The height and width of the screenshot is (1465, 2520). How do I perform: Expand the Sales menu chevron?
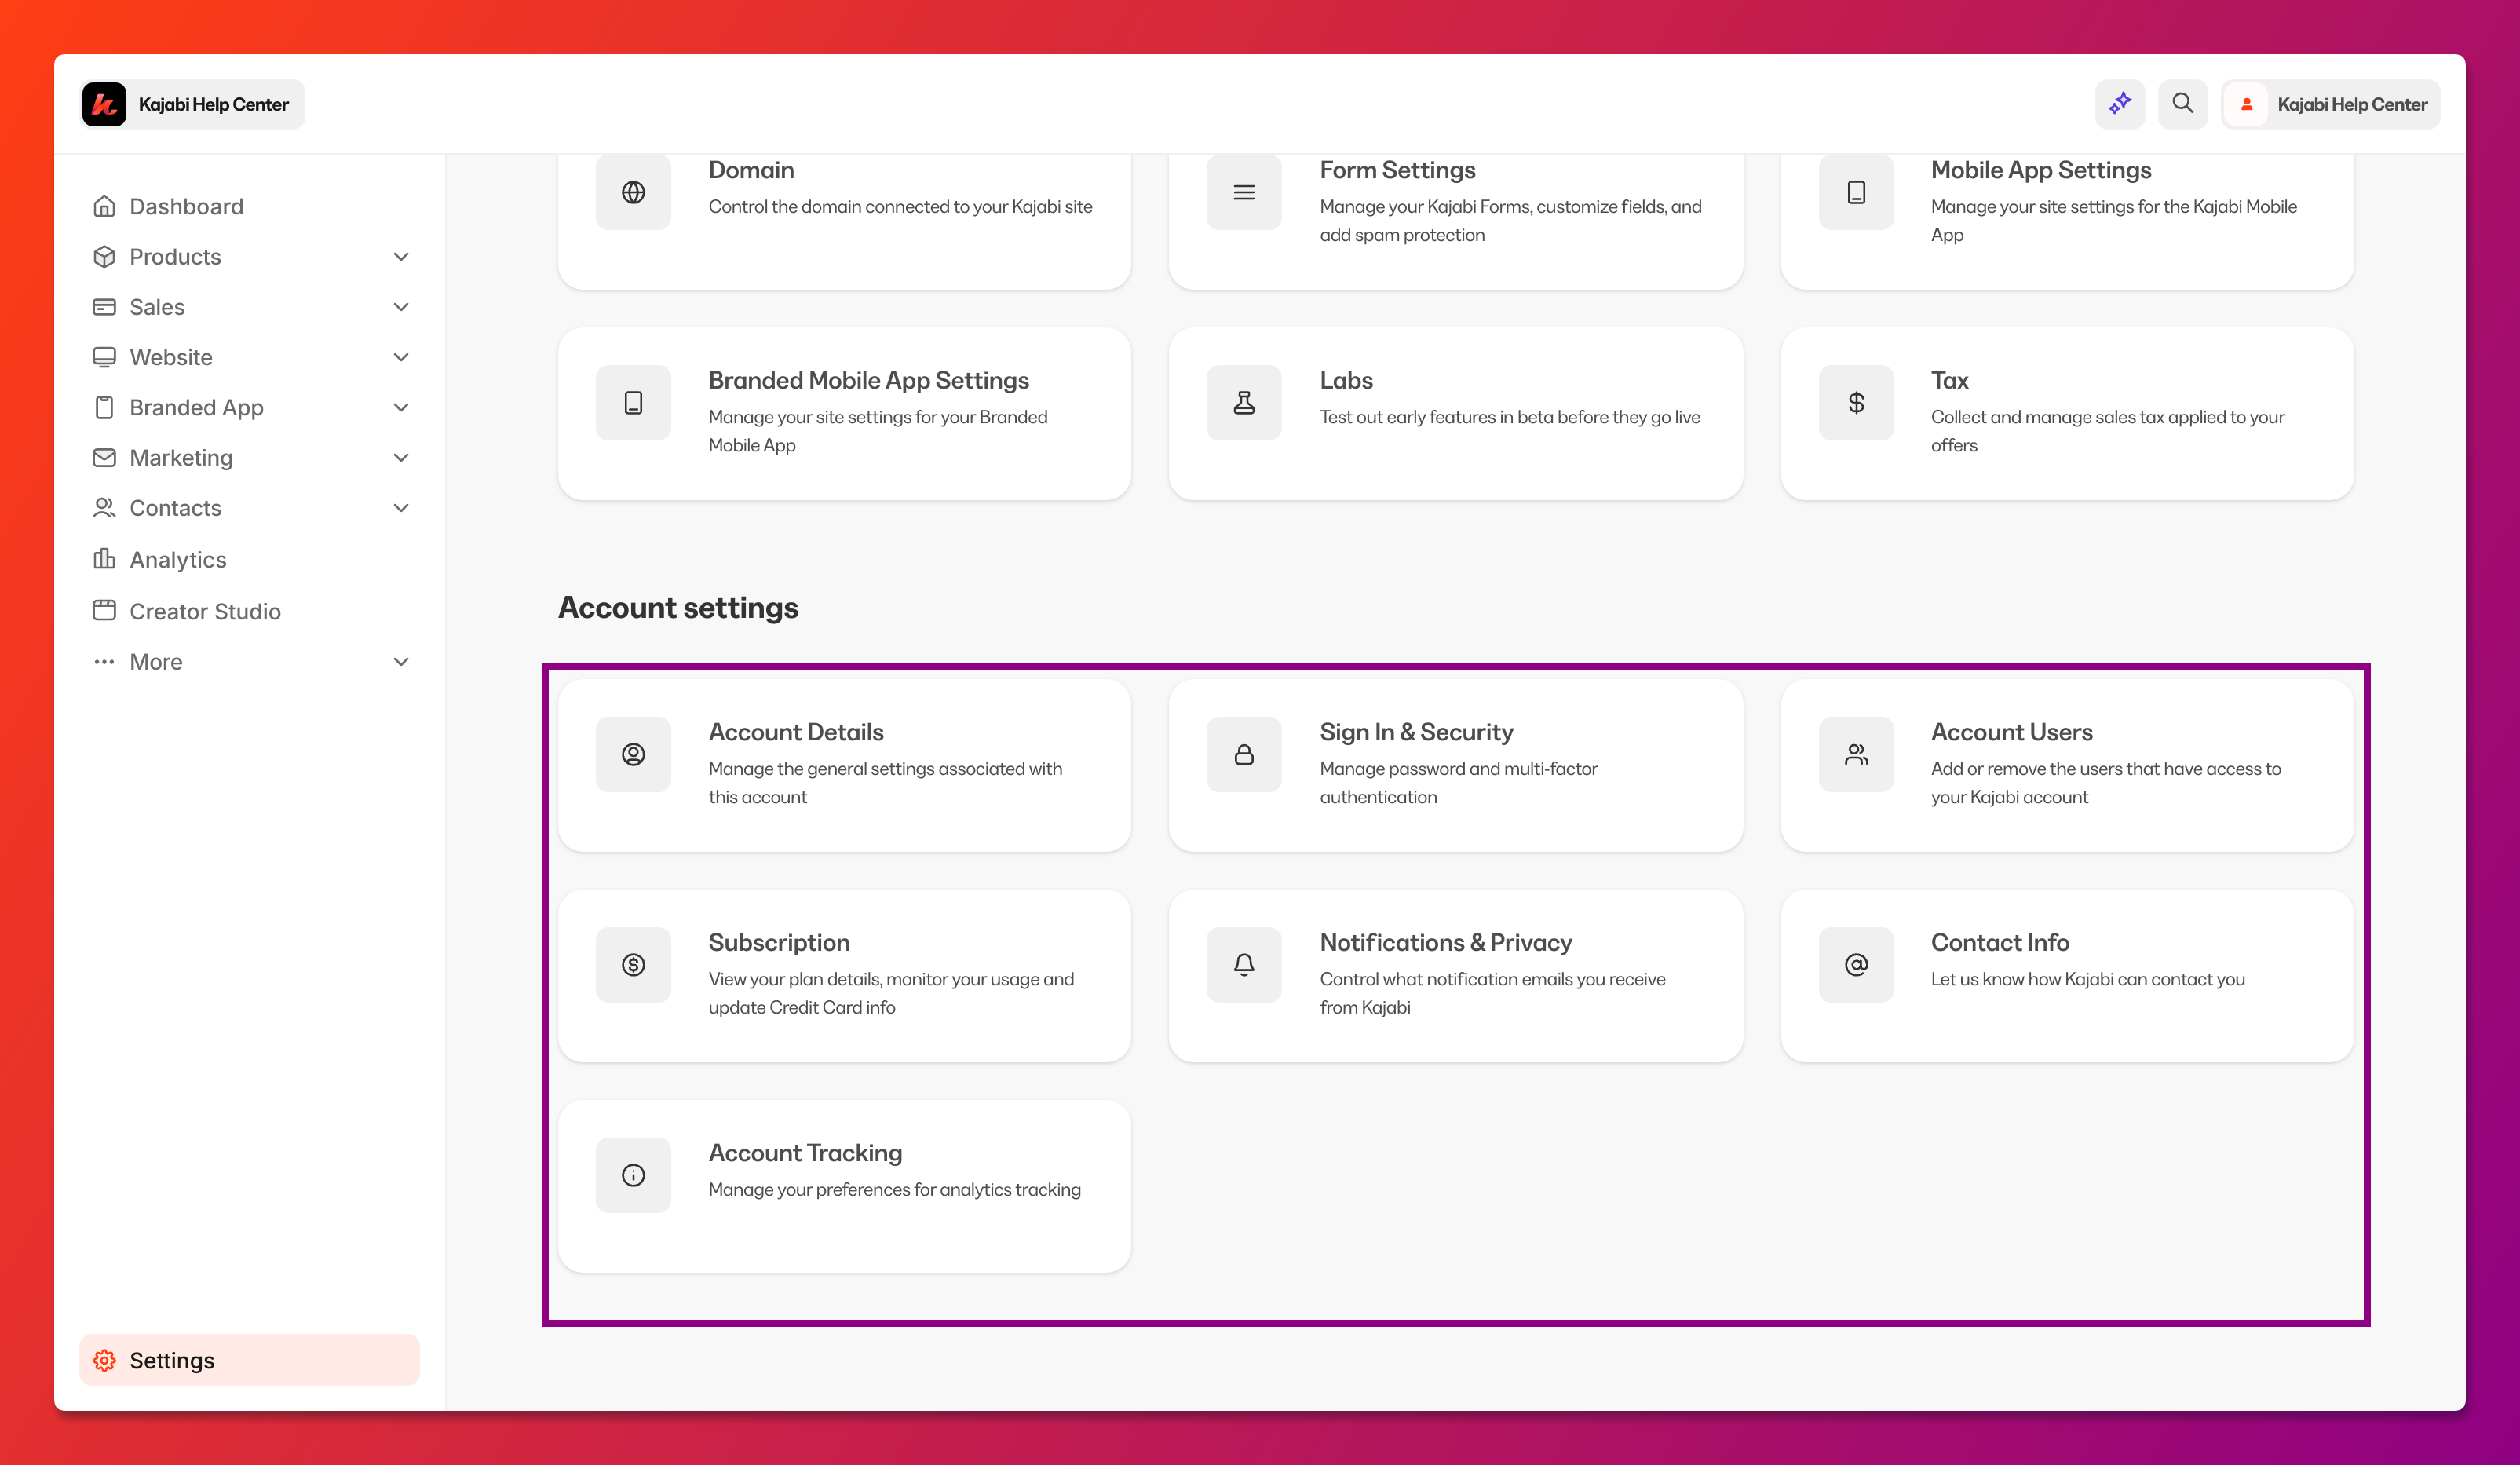pos(401,307)
